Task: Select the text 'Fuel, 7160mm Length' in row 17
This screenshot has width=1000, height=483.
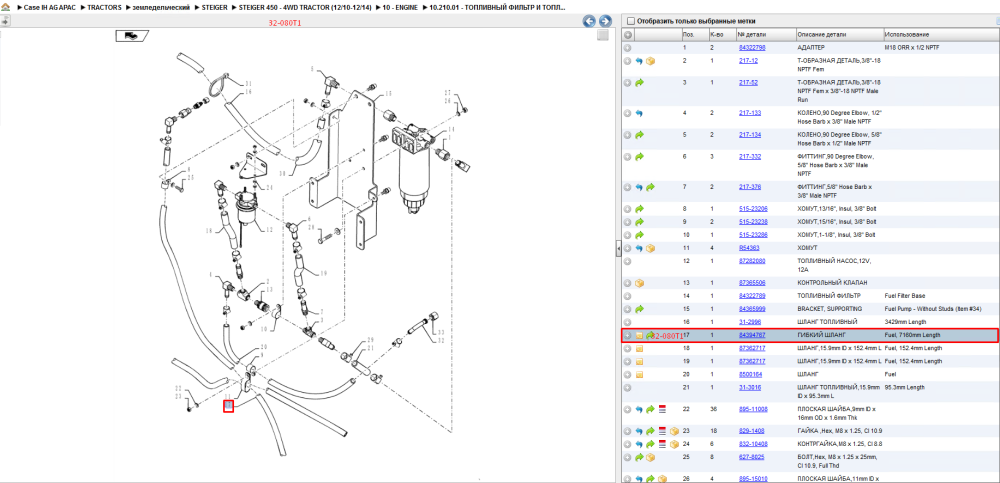Action: pyautogui.click(x=912, y=335)
